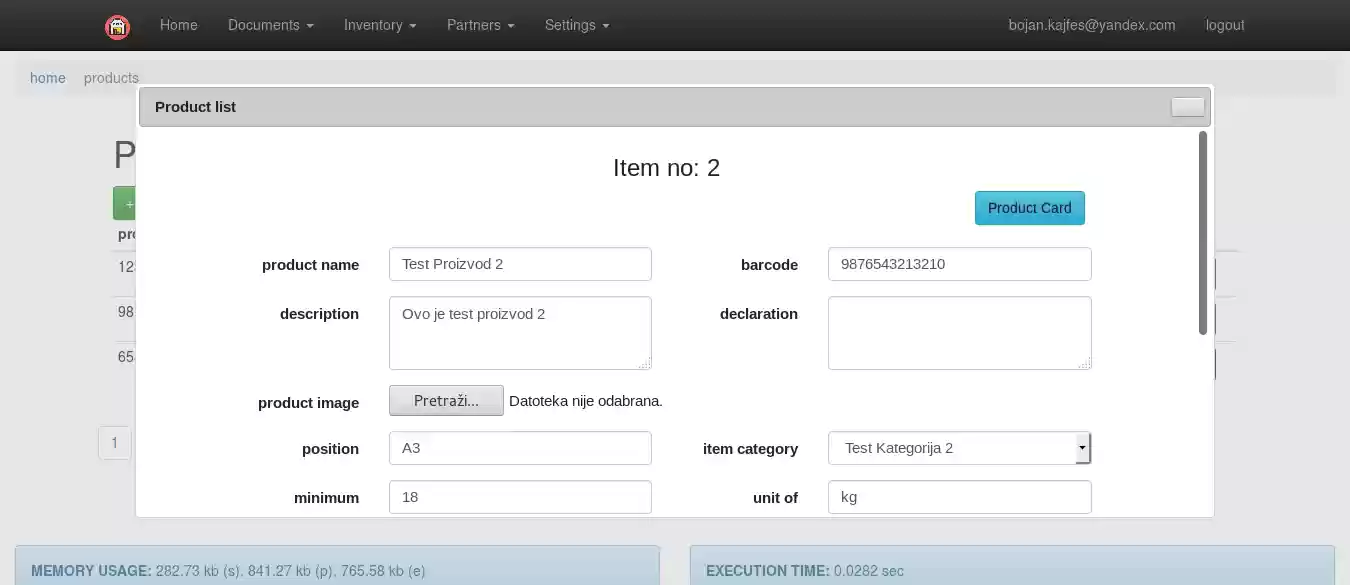This screenshot has width=1350, height=585.
Task: Click logout in the top bar
Action: point(1224,25)
